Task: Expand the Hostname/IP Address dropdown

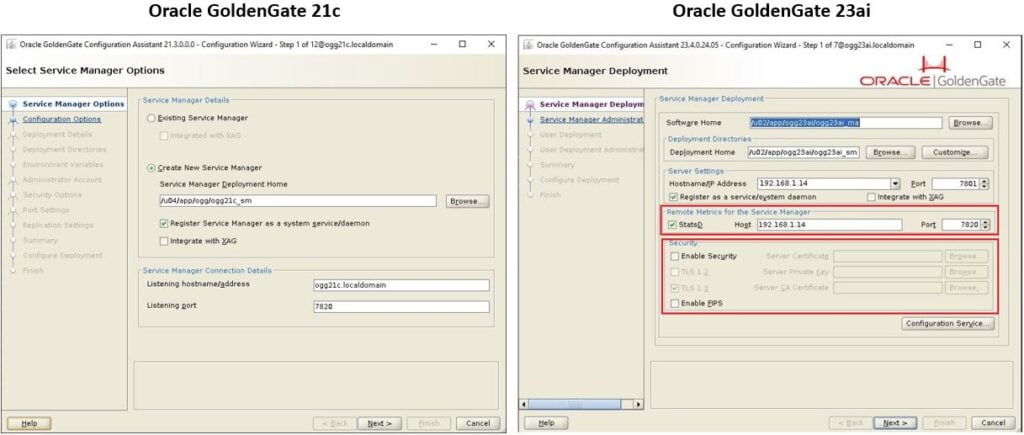Action: point(896,184)
